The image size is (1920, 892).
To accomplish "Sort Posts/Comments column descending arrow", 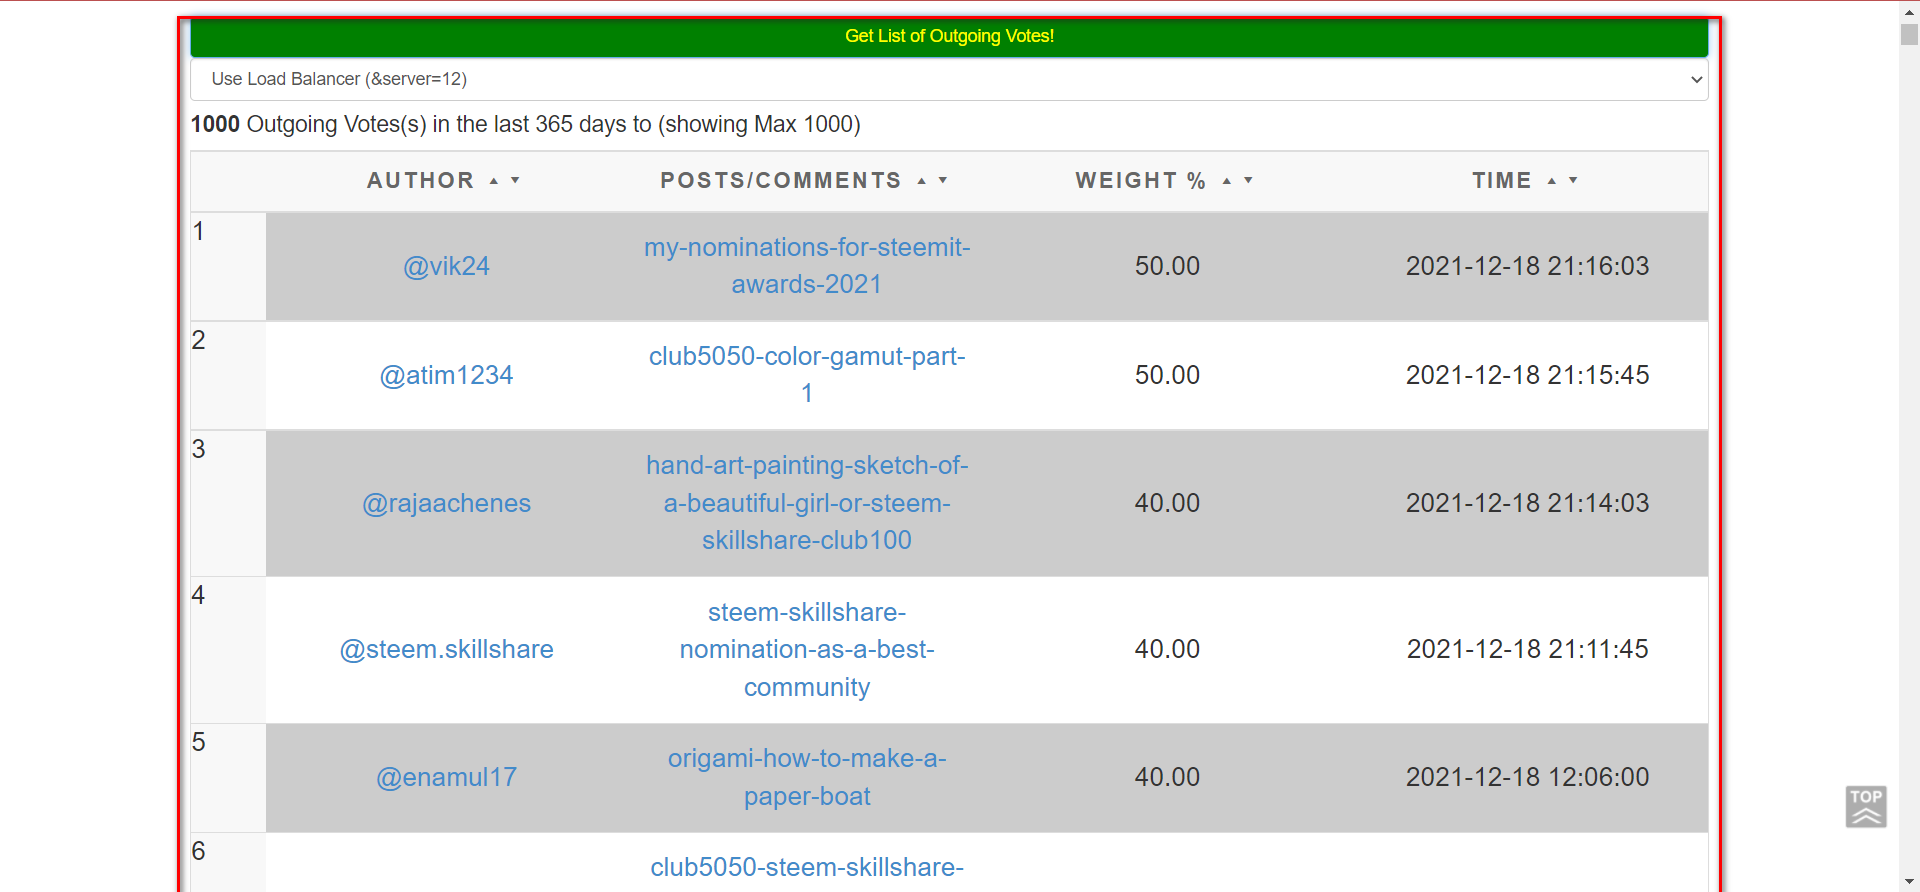I will pos(943,181).
